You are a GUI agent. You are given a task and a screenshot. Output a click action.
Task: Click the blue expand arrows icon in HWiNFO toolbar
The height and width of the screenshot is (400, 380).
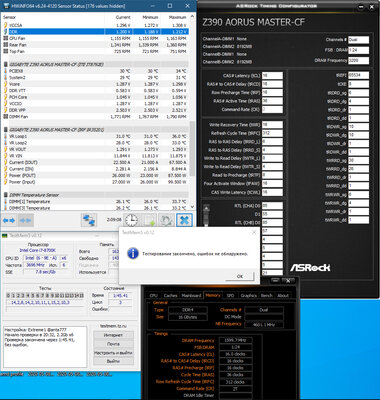tap(9, 220)
